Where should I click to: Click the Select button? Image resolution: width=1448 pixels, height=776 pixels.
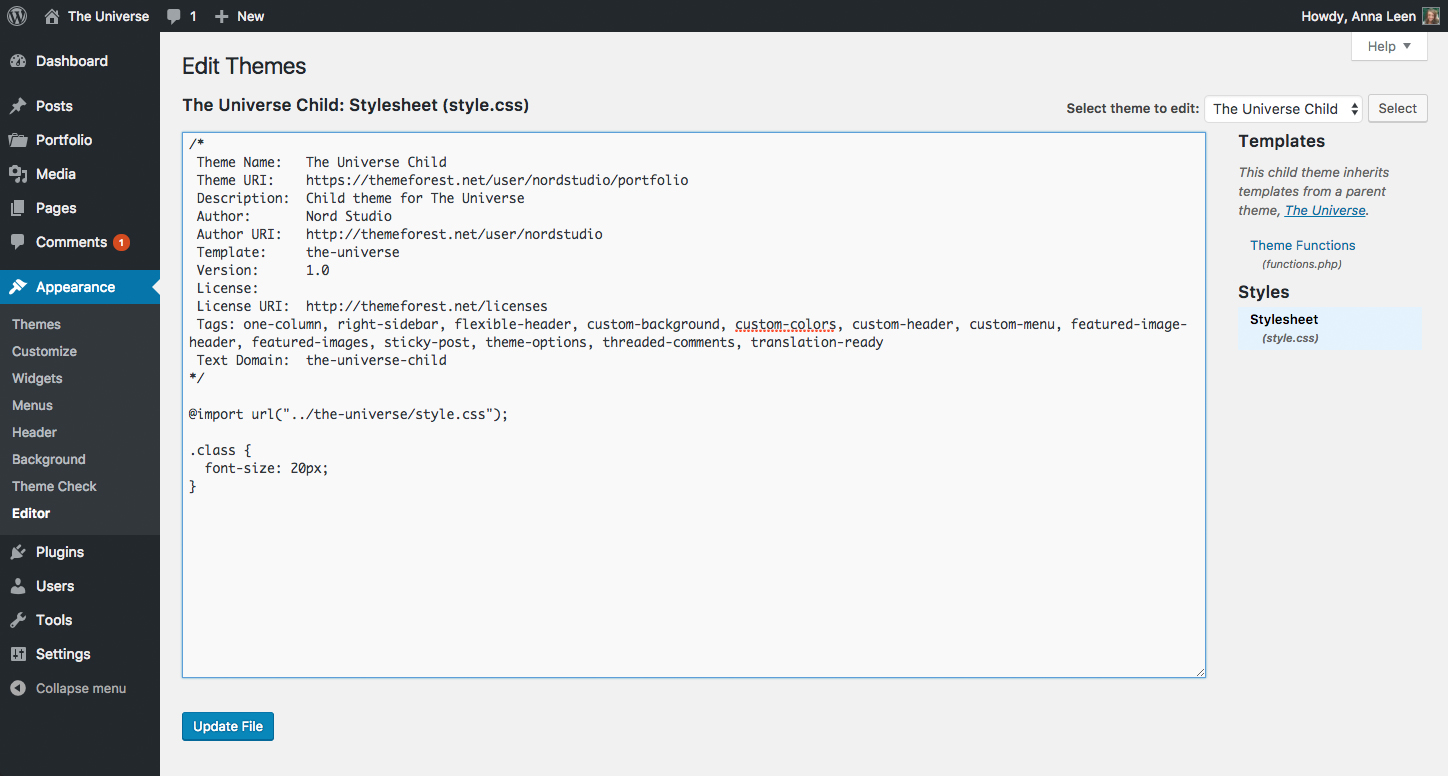point(1397,108)
